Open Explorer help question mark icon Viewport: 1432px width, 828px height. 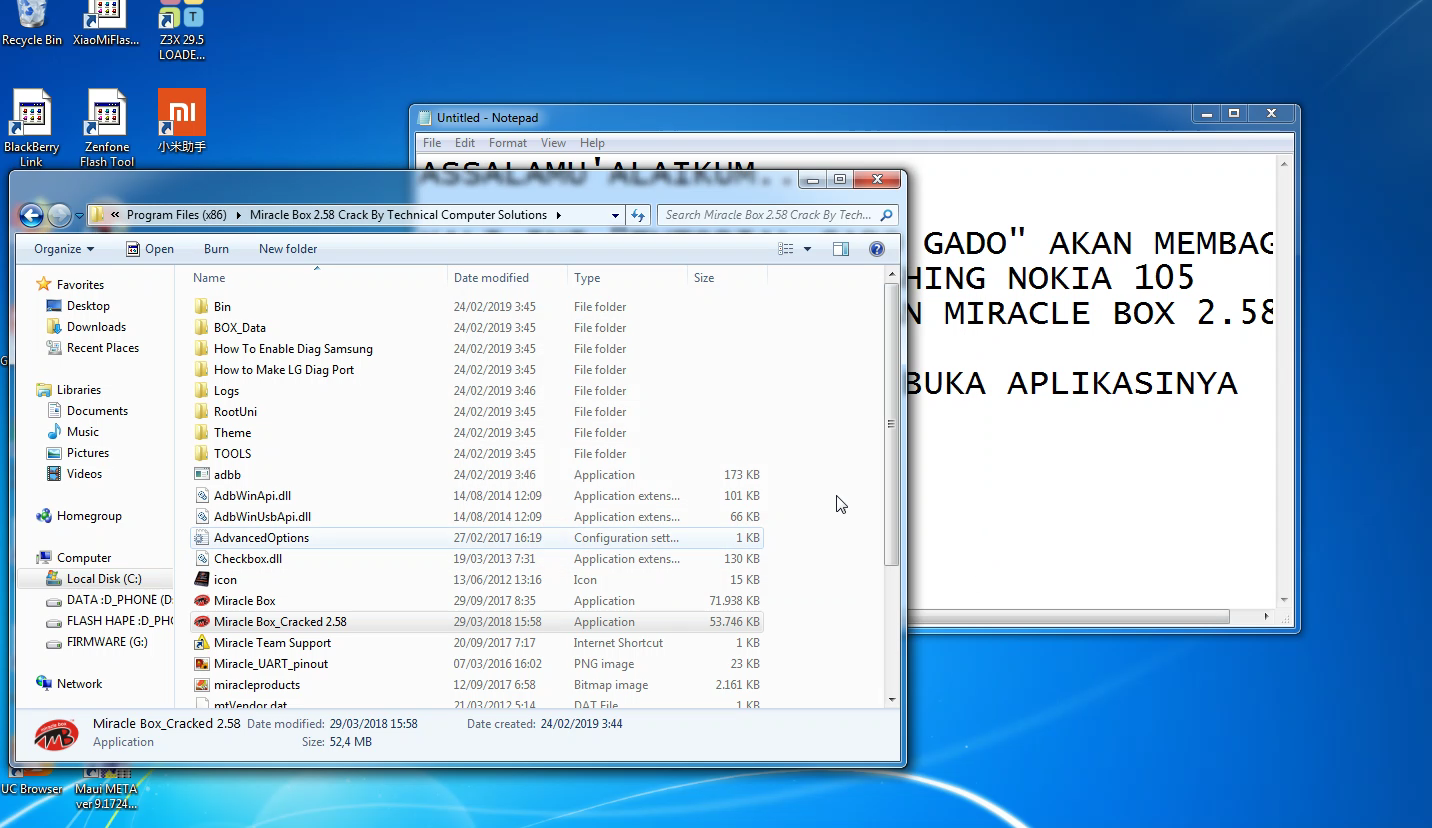[877, 249]
